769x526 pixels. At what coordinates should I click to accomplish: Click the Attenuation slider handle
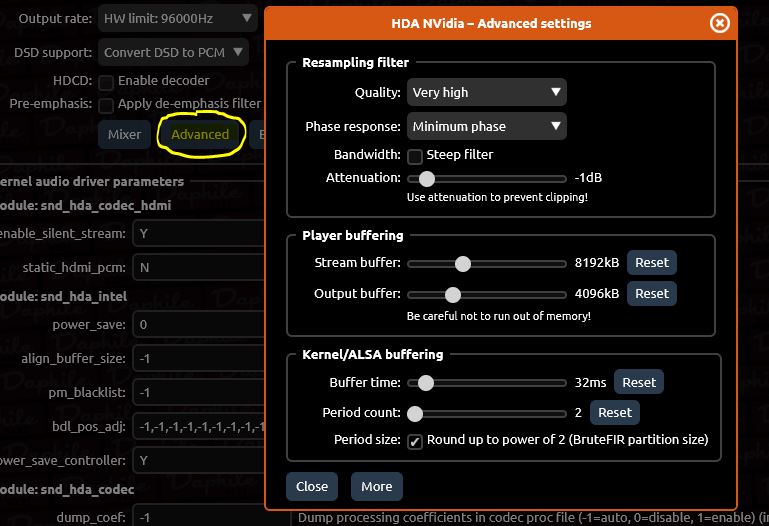click(427, 179)
